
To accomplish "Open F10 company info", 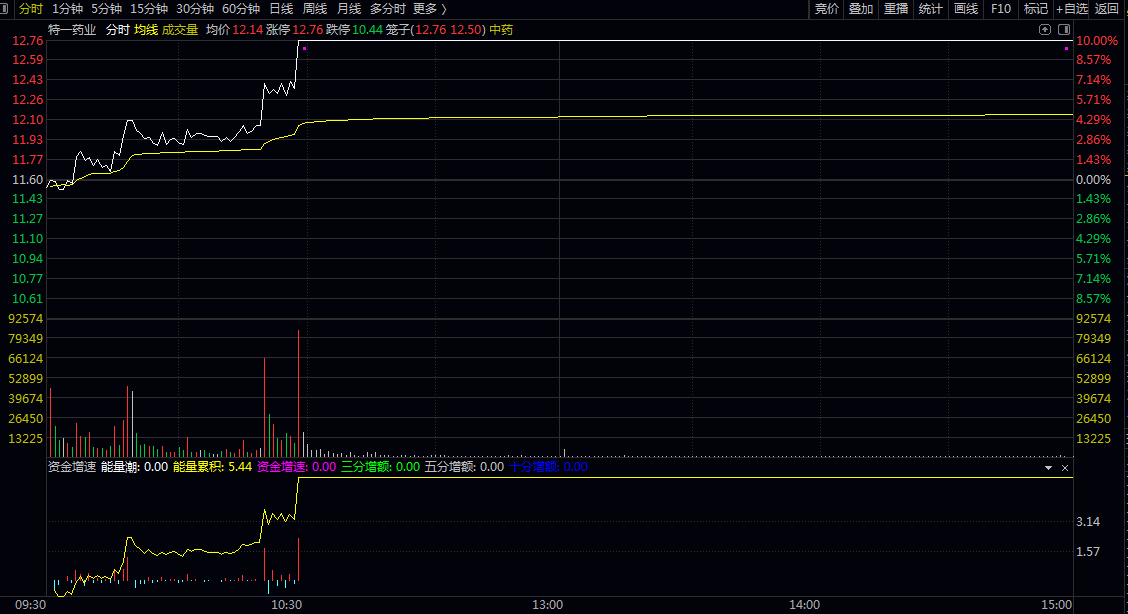I will click(1001, 9).
